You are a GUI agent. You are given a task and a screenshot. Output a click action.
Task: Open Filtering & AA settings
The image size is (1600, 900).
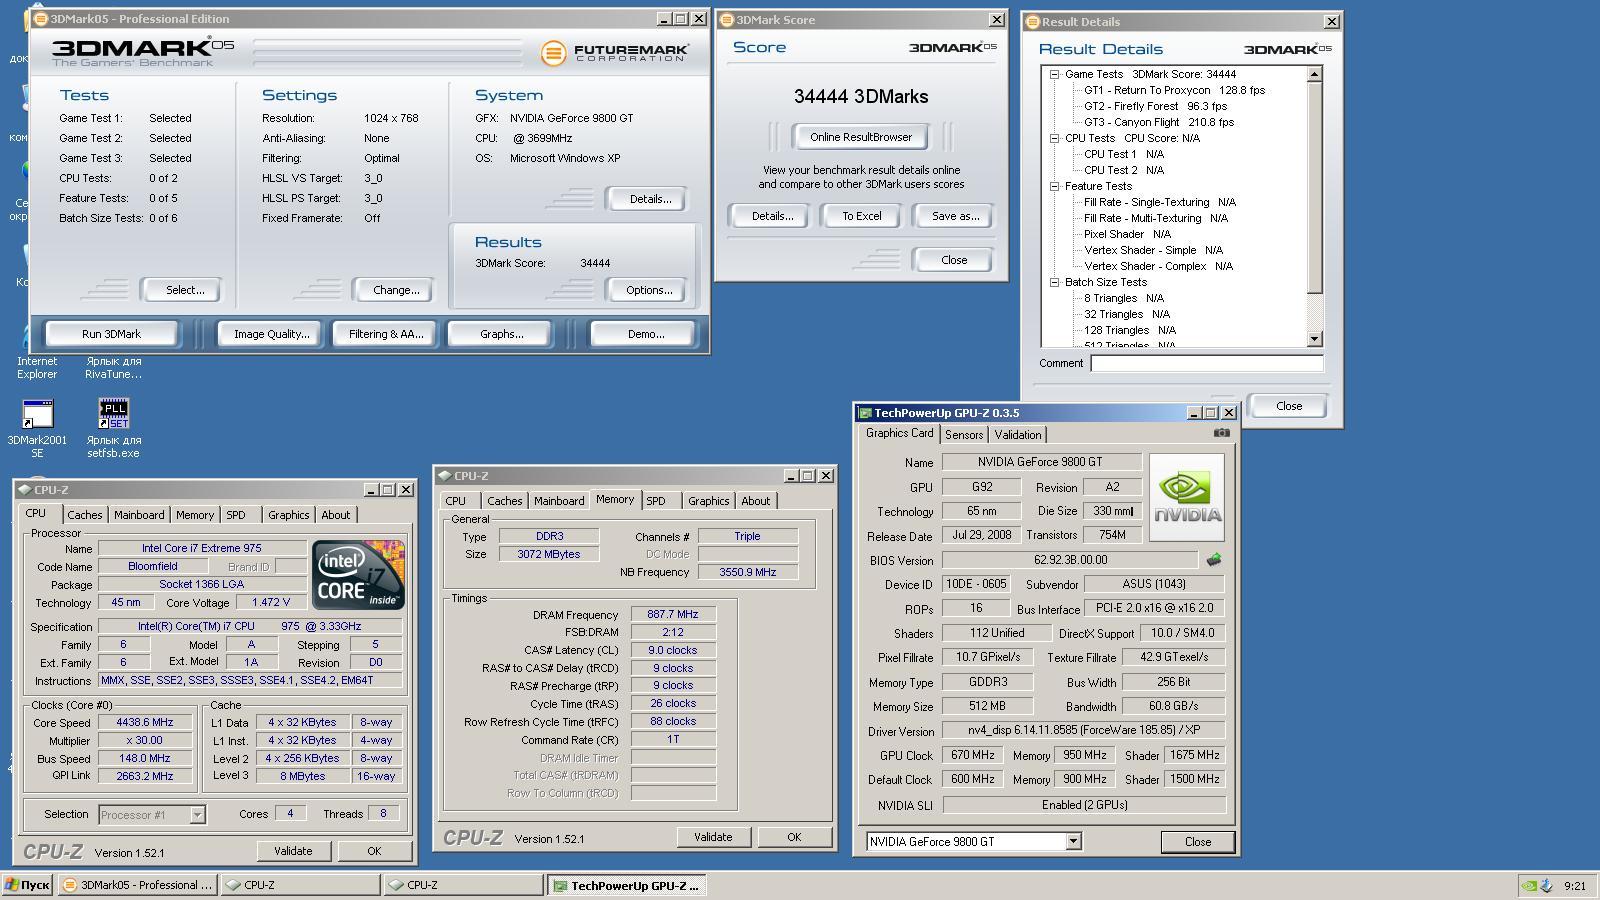click(x=386, y=334)
